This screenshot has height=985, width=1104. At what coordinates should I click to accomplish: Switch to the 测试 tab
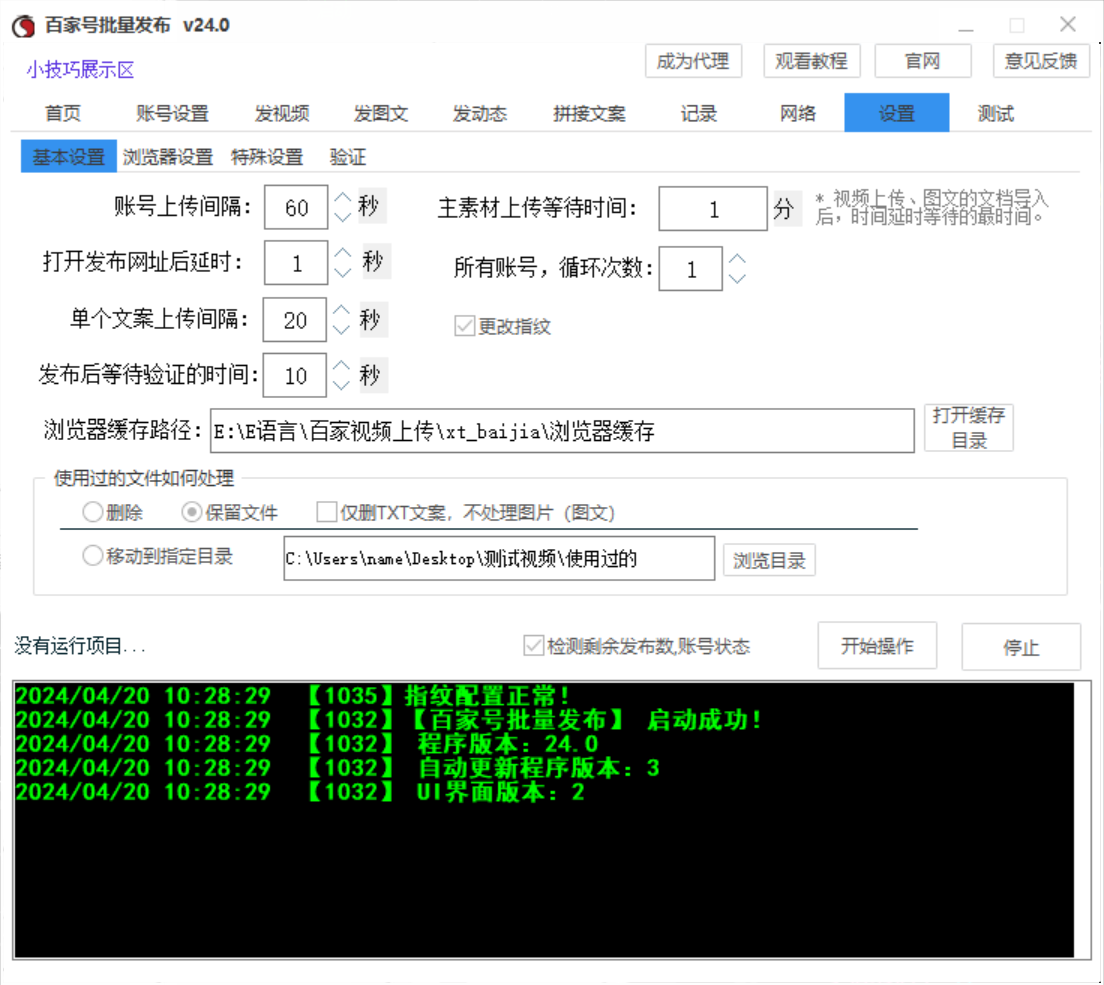click(x=996, y=113)
